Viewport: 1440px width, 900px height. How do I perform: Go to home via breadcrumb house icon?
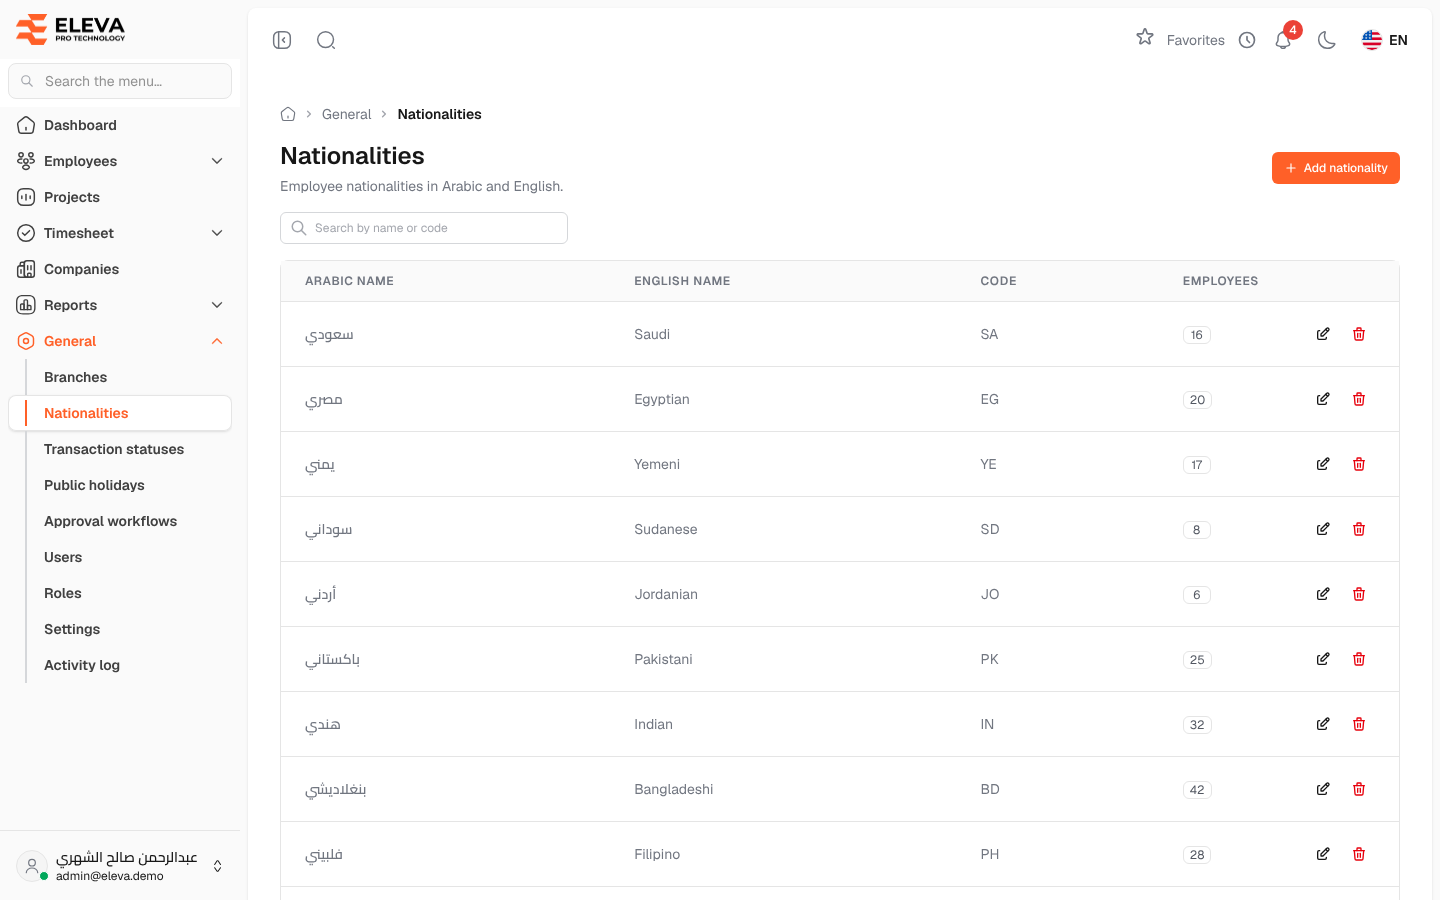click(x=288, y=114)
